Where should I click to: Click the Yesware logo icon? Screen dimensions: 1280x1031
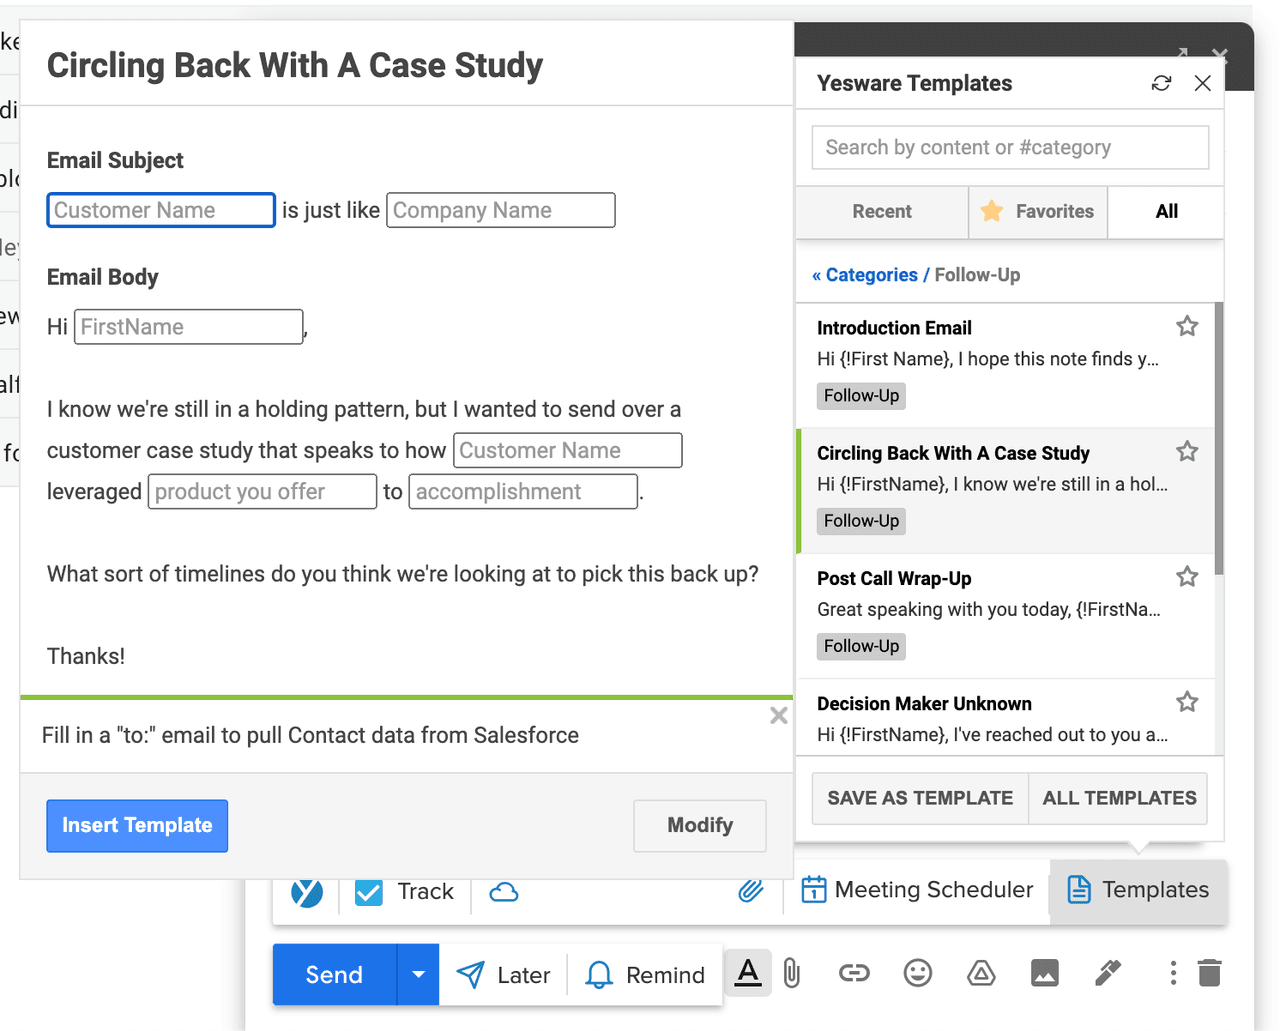pos(306,891)
